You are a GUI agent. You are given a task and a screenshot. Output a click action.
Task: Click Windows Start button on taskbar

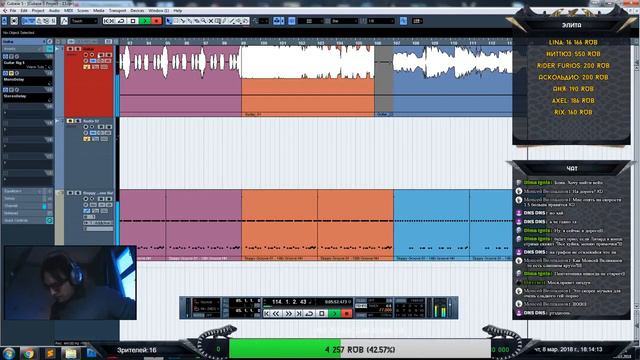click(9, 353)
